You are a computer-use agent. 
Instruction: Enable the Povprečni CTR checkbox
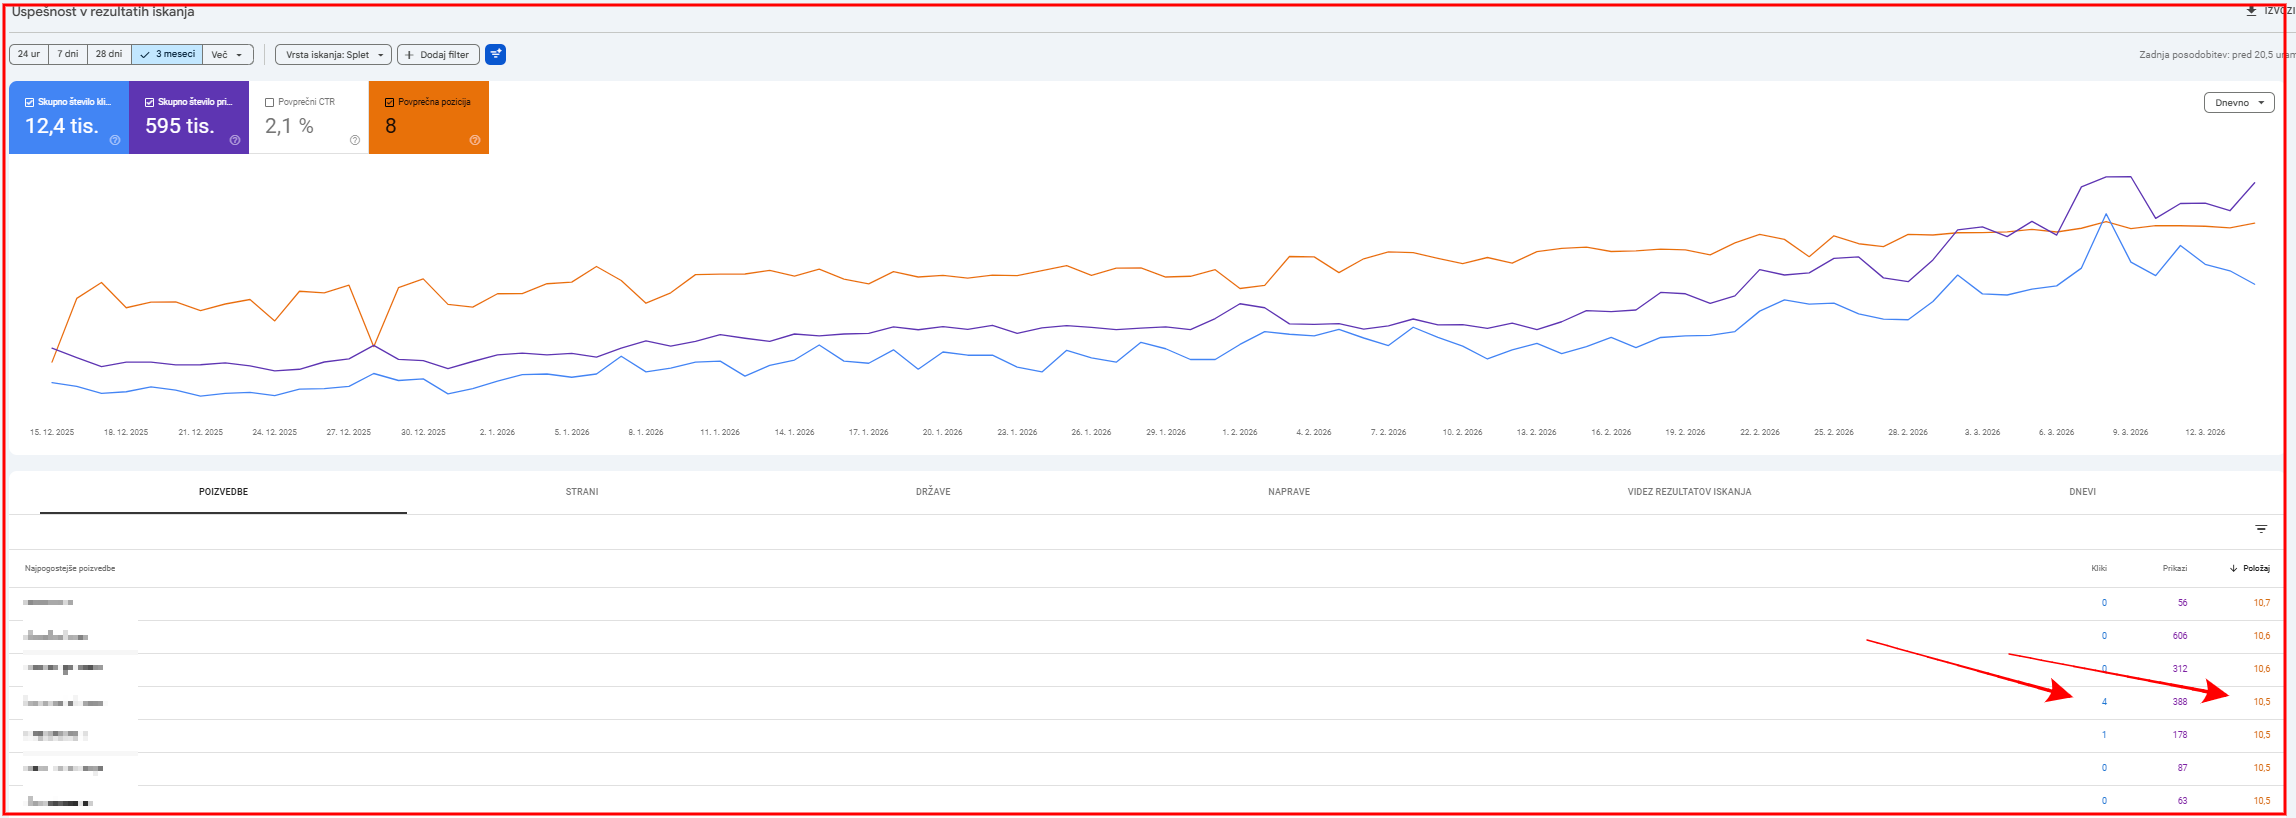pos(269,102)
